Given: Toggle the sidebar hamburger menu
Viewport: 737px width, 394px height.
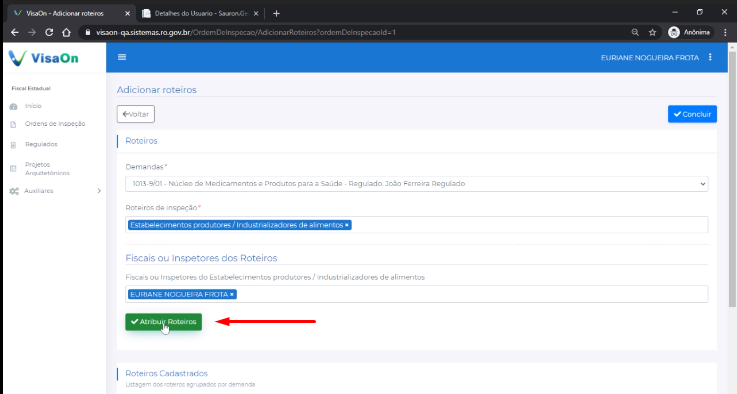Looking at the screenshot, I should point(122,57).
